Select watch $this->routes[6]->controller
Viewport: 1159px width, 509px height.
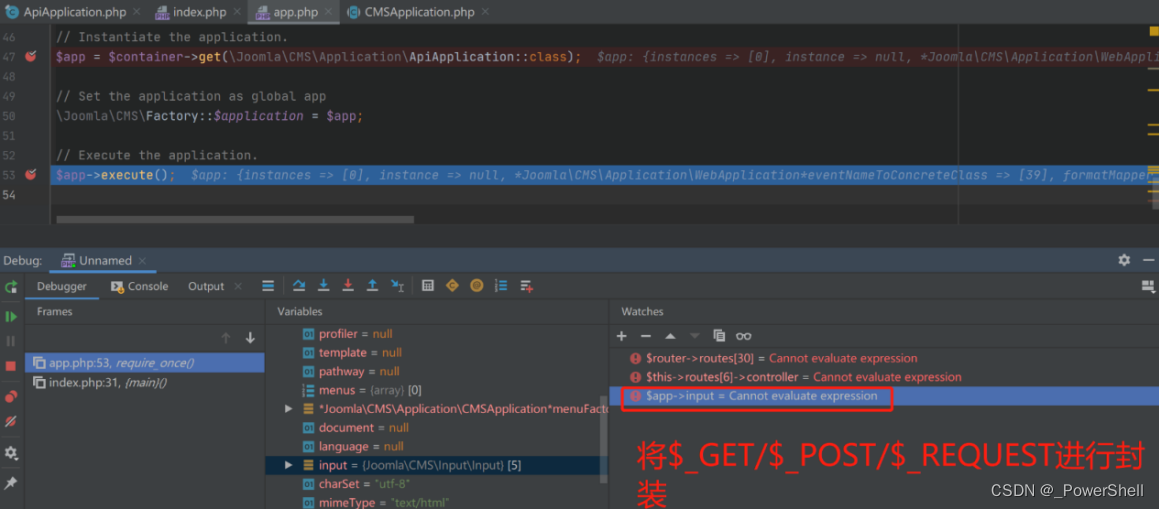(883, 377)
